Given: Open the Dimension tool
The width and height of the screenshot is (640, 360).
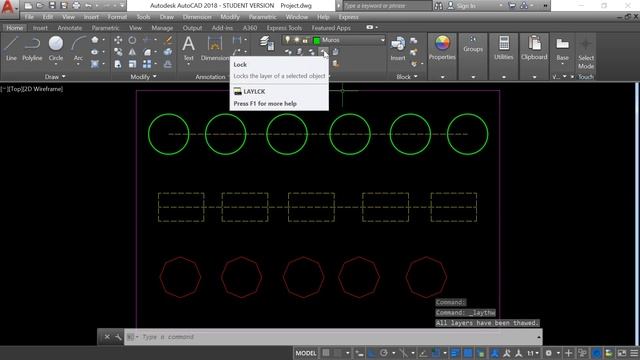Looking at the screenshot, I should point(215,48).
